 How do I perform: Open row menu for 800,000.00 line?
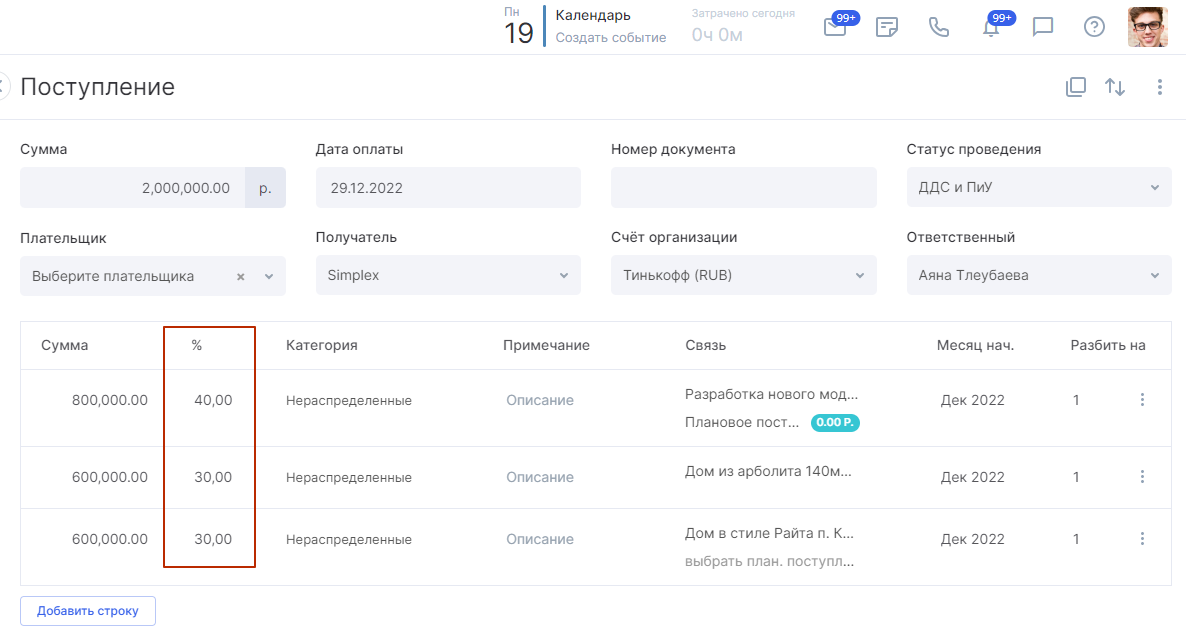coord(1142,400)
